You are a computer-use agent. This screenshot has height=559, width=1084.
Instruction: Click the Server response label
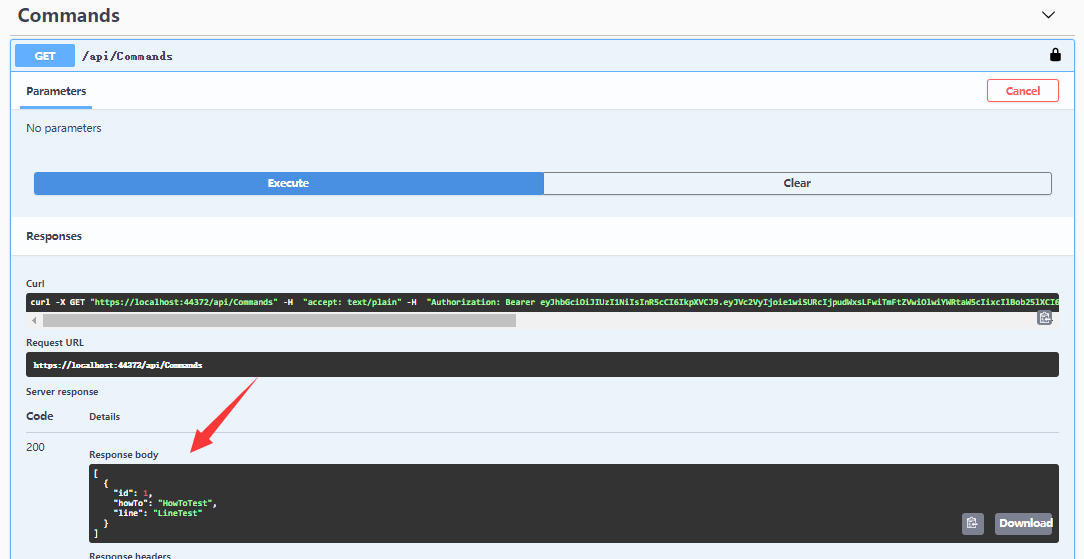[62, 392]
